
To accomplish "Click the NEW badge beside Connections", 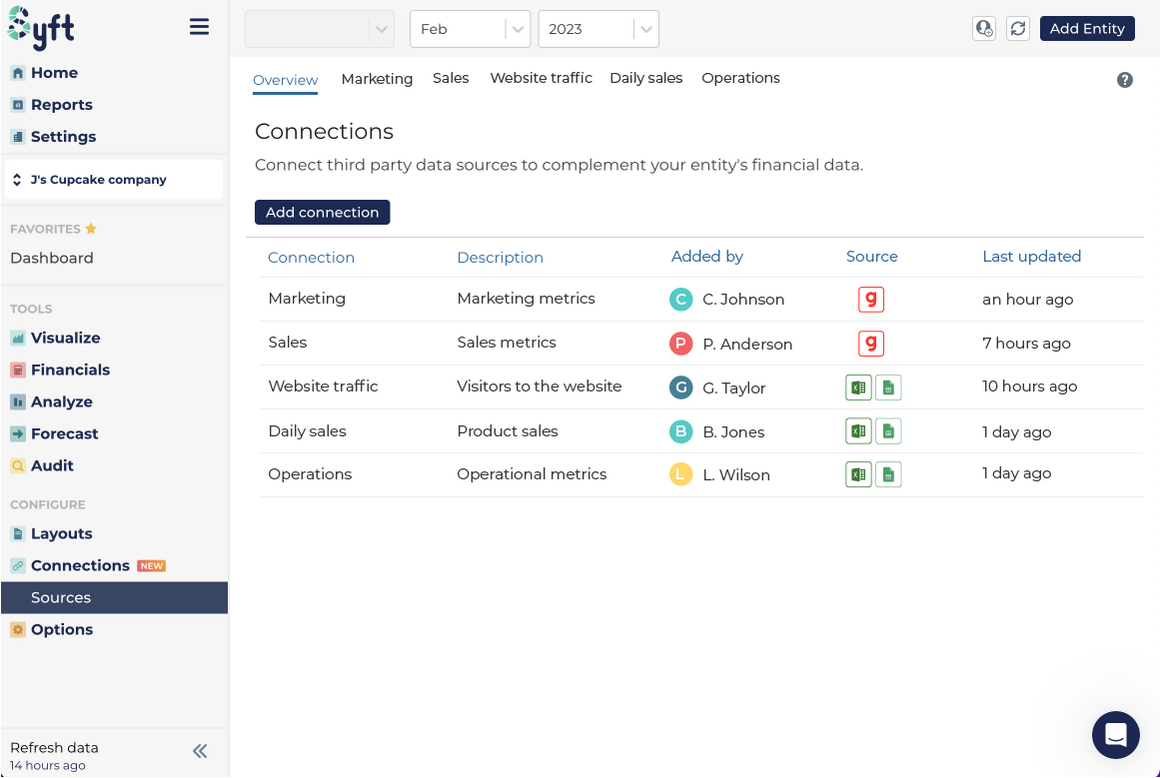I will 152,566.
